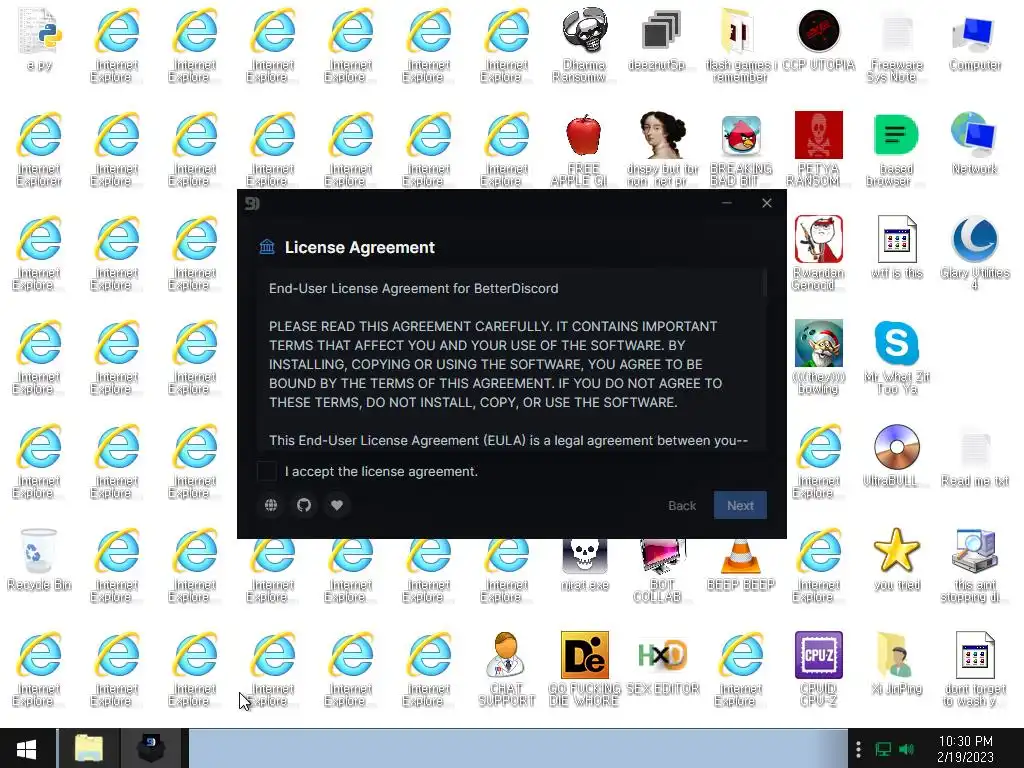The width and height of the screenshot is (1024, 768).
Task: Show hidden tray icons dots
Action: (858, 749)
